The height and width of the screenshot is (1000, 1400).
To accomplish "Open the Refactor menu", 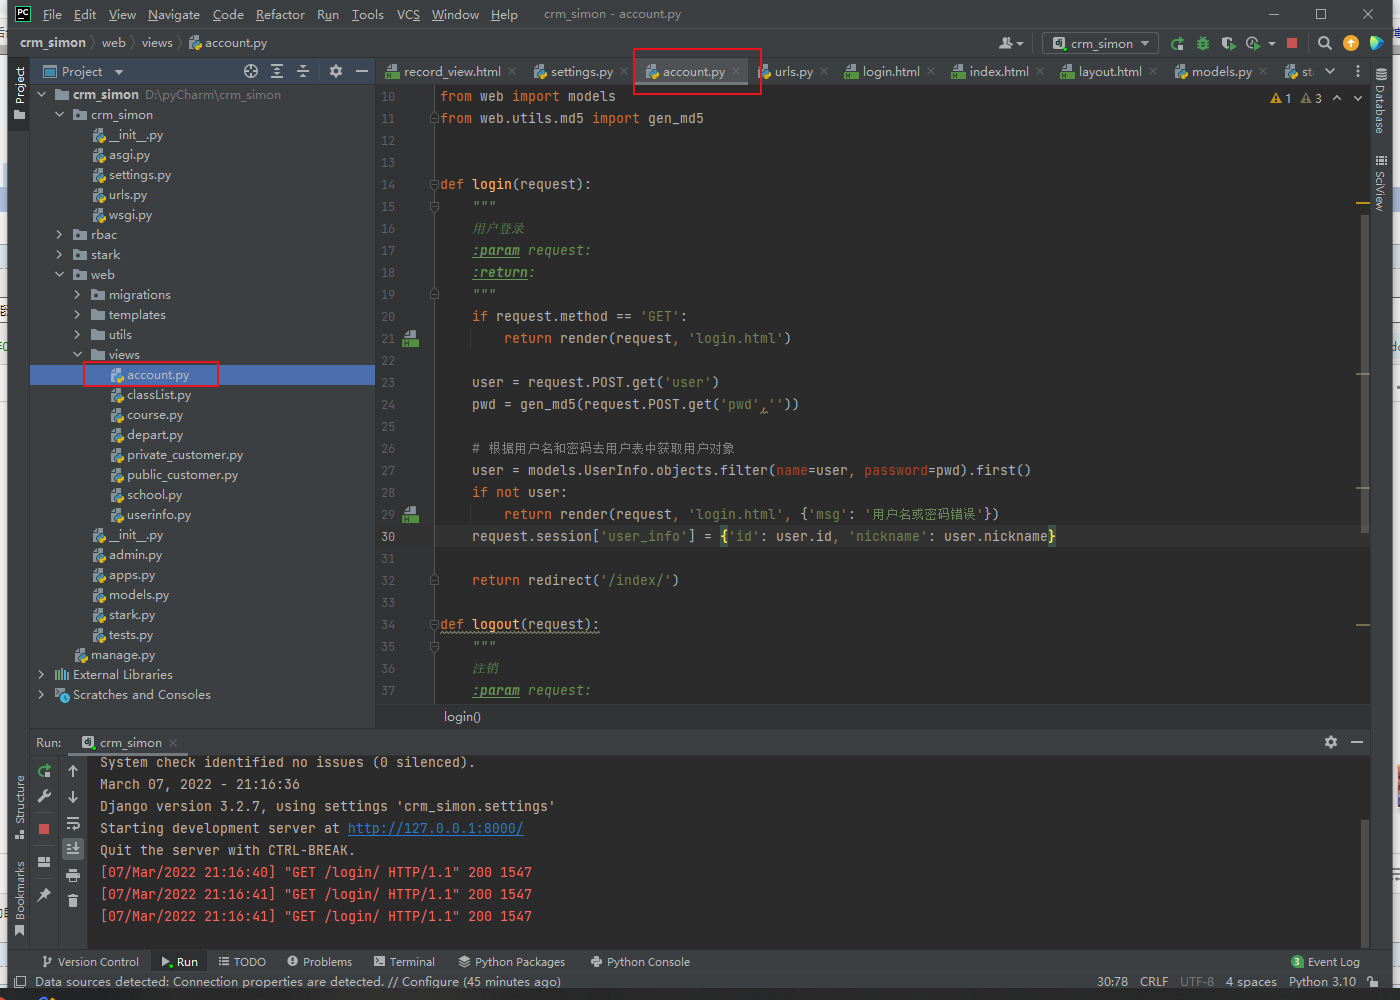I will pos(280,15).
